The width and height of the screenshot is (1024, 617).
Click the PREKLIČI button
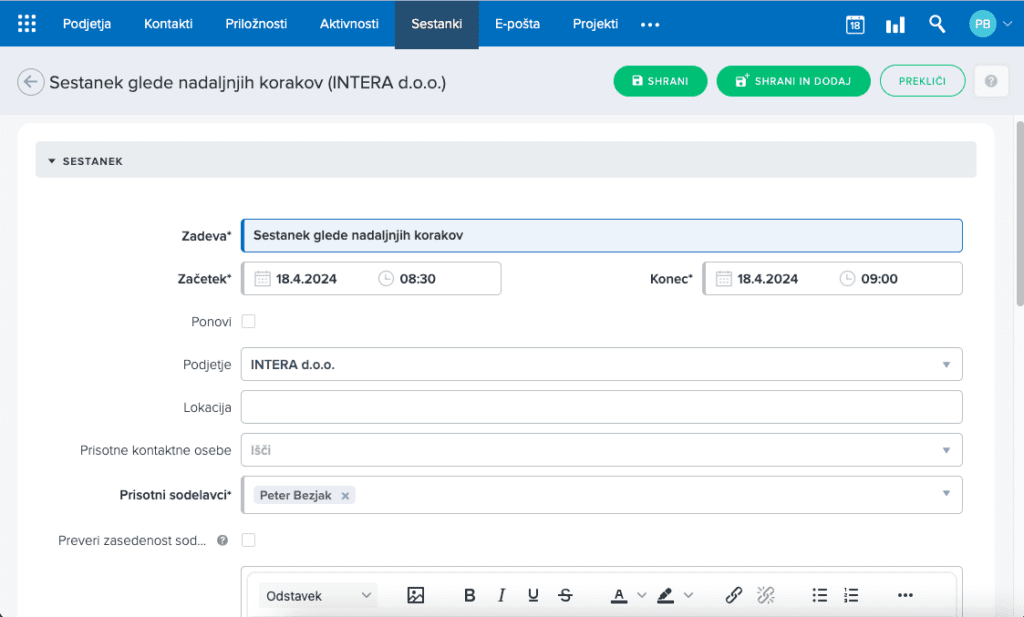point(922,81)
